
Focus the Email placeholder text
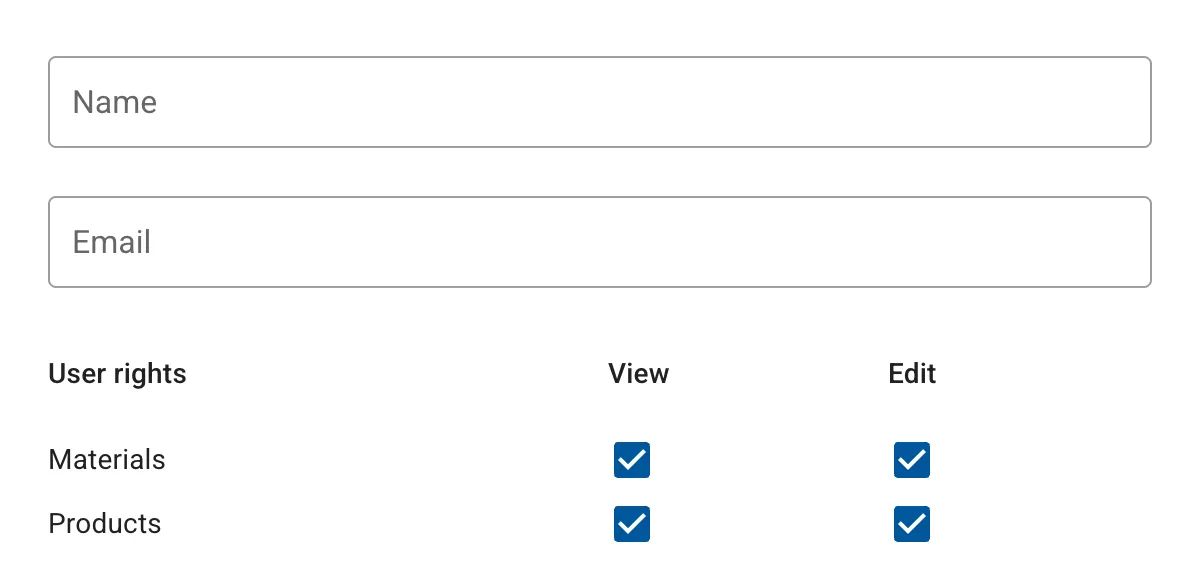[112, 242]
